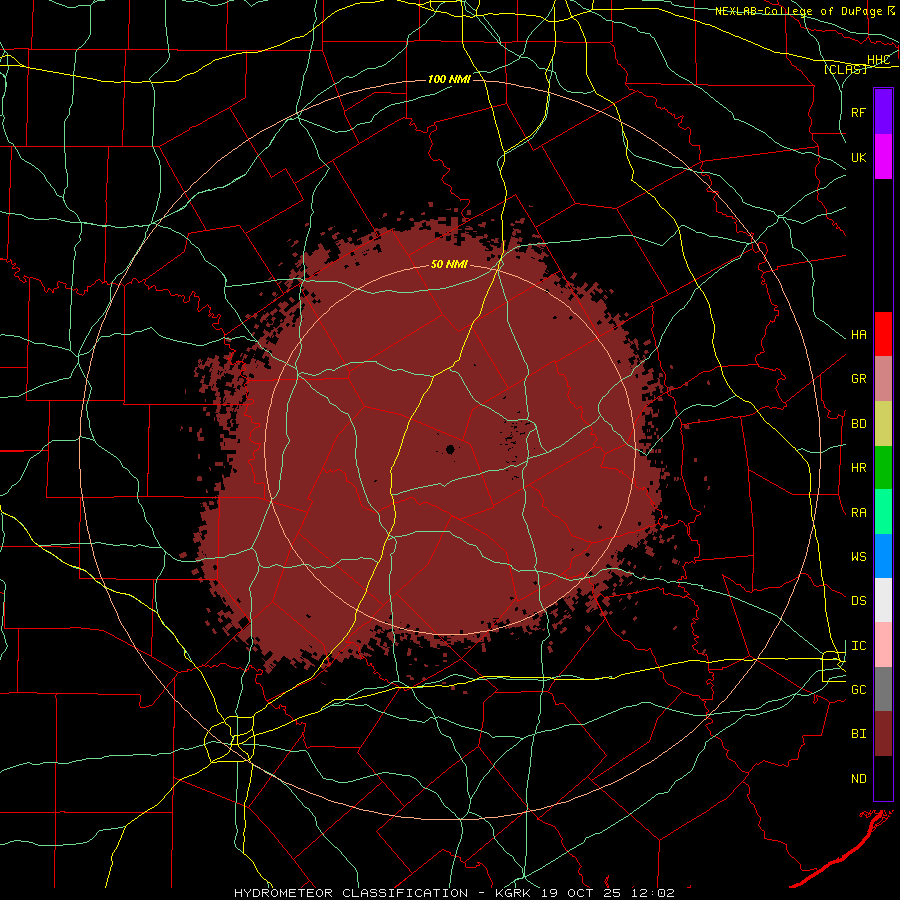Click the black radar site dot
The width and height of the screenshot is (900, 900).
coord(450,449)
